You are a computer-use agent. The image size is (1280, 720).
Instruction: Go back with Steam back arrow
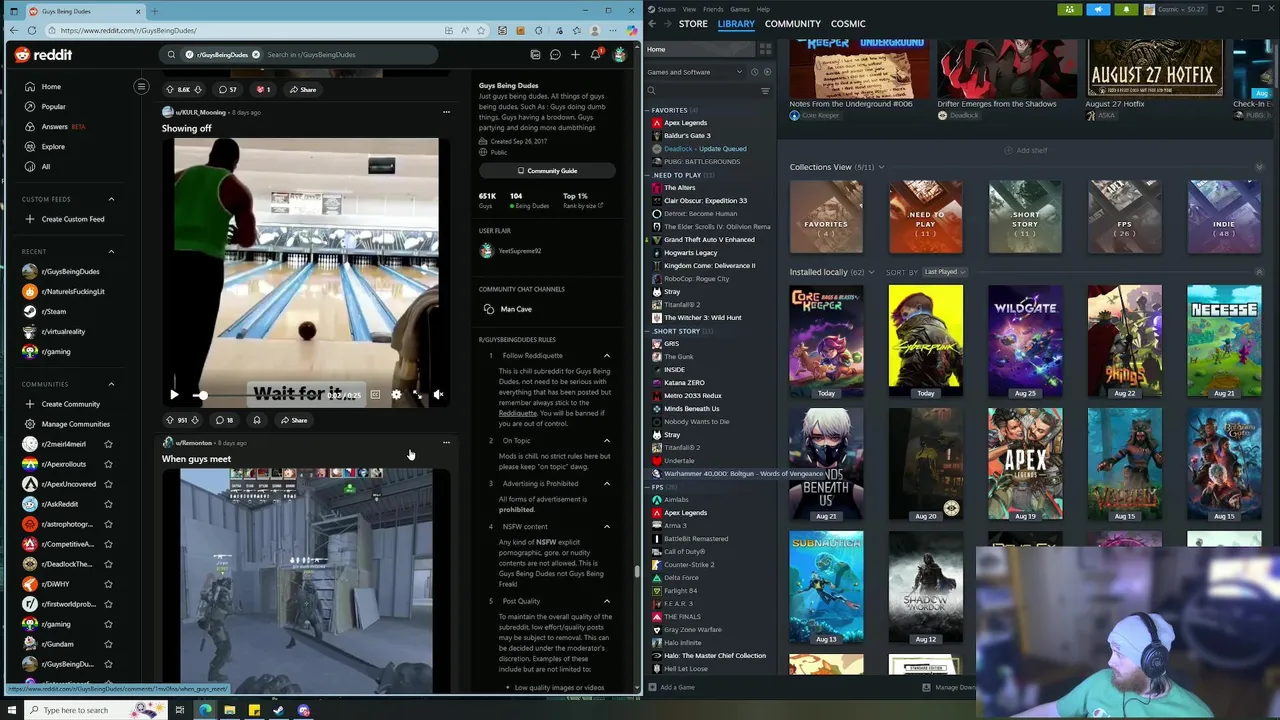click(x=653, y=24)
